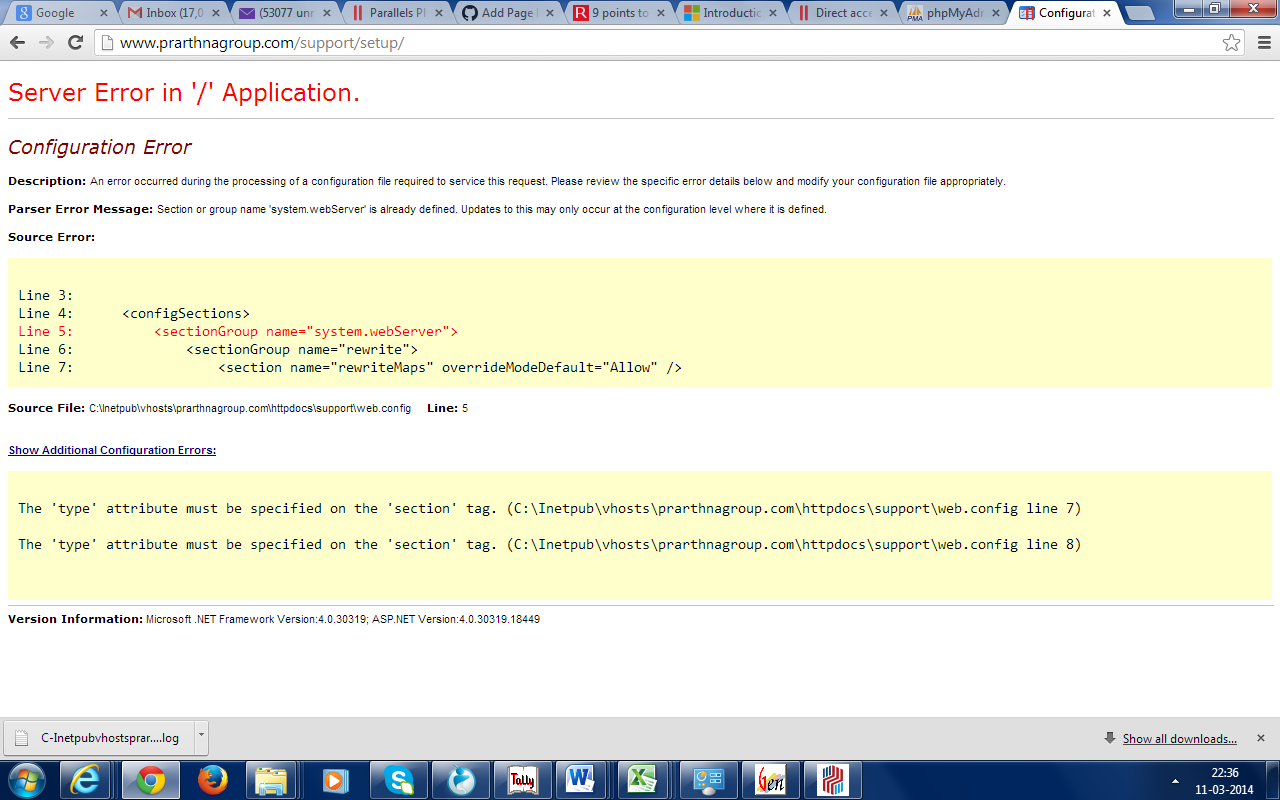Click the error mentioning web.config line 8
1280x800 pixels.
[x=550, y=545]
